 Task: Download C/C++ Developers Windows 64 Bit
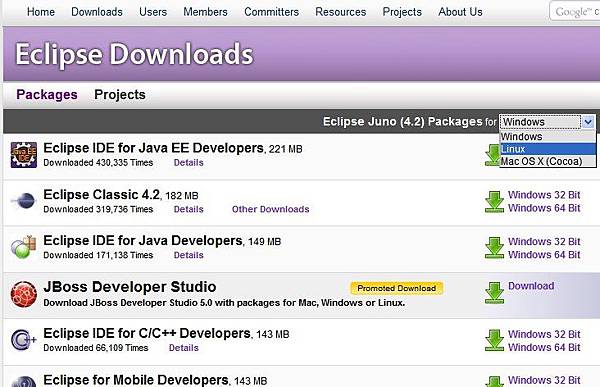coord(544,348)
